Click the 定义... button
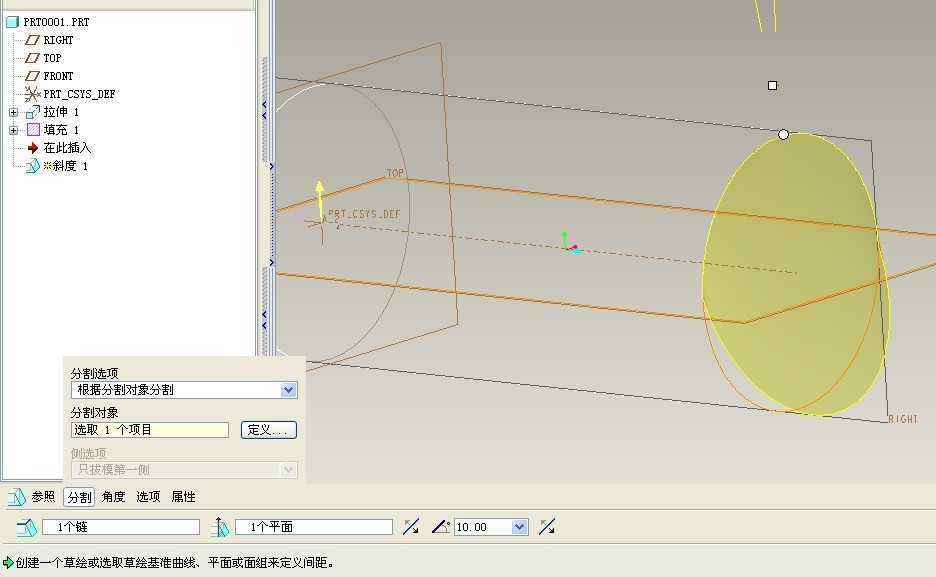 coord(269,430)
